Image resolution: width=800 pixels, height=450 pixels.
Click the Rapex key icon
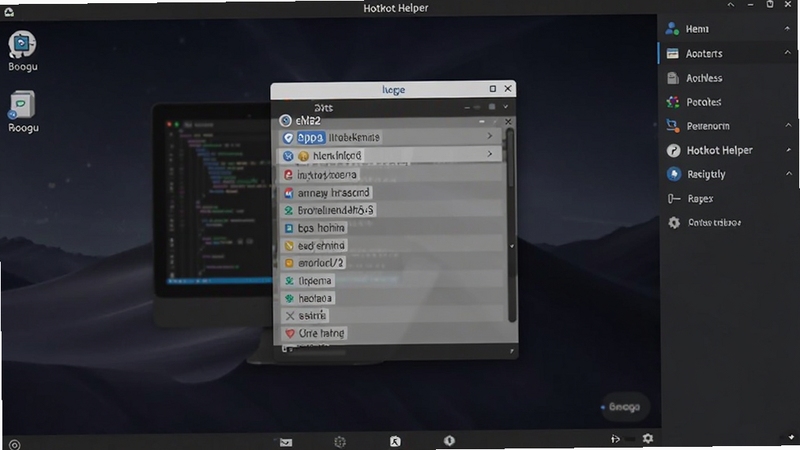pos(673,198)
